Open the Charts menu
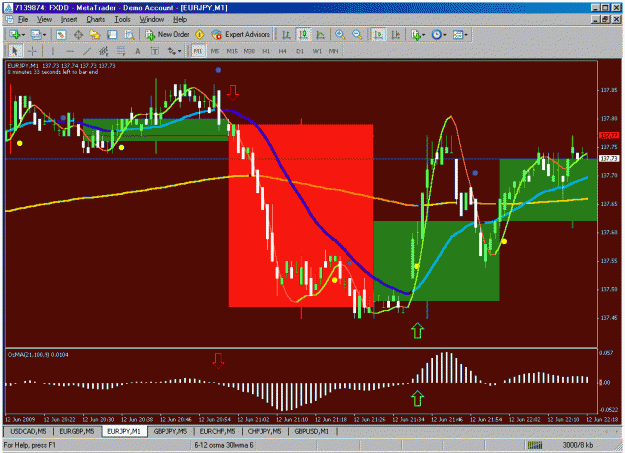Screen dimensions: 625x453 96,19
